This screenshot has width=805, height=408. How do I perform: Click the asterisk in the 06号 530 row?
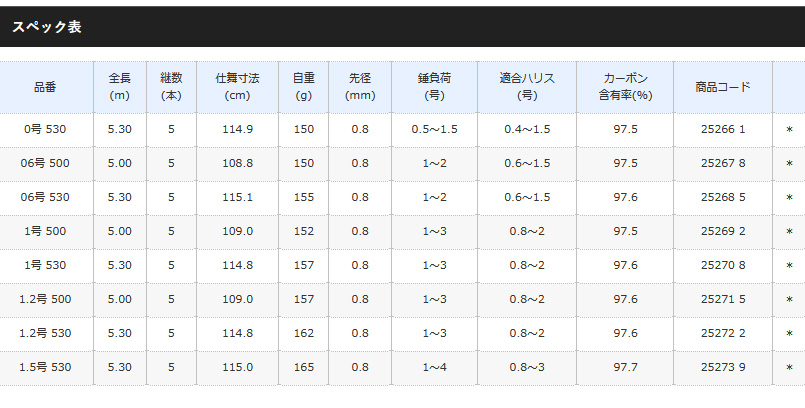pyautogui.click(x=789, y=198)
